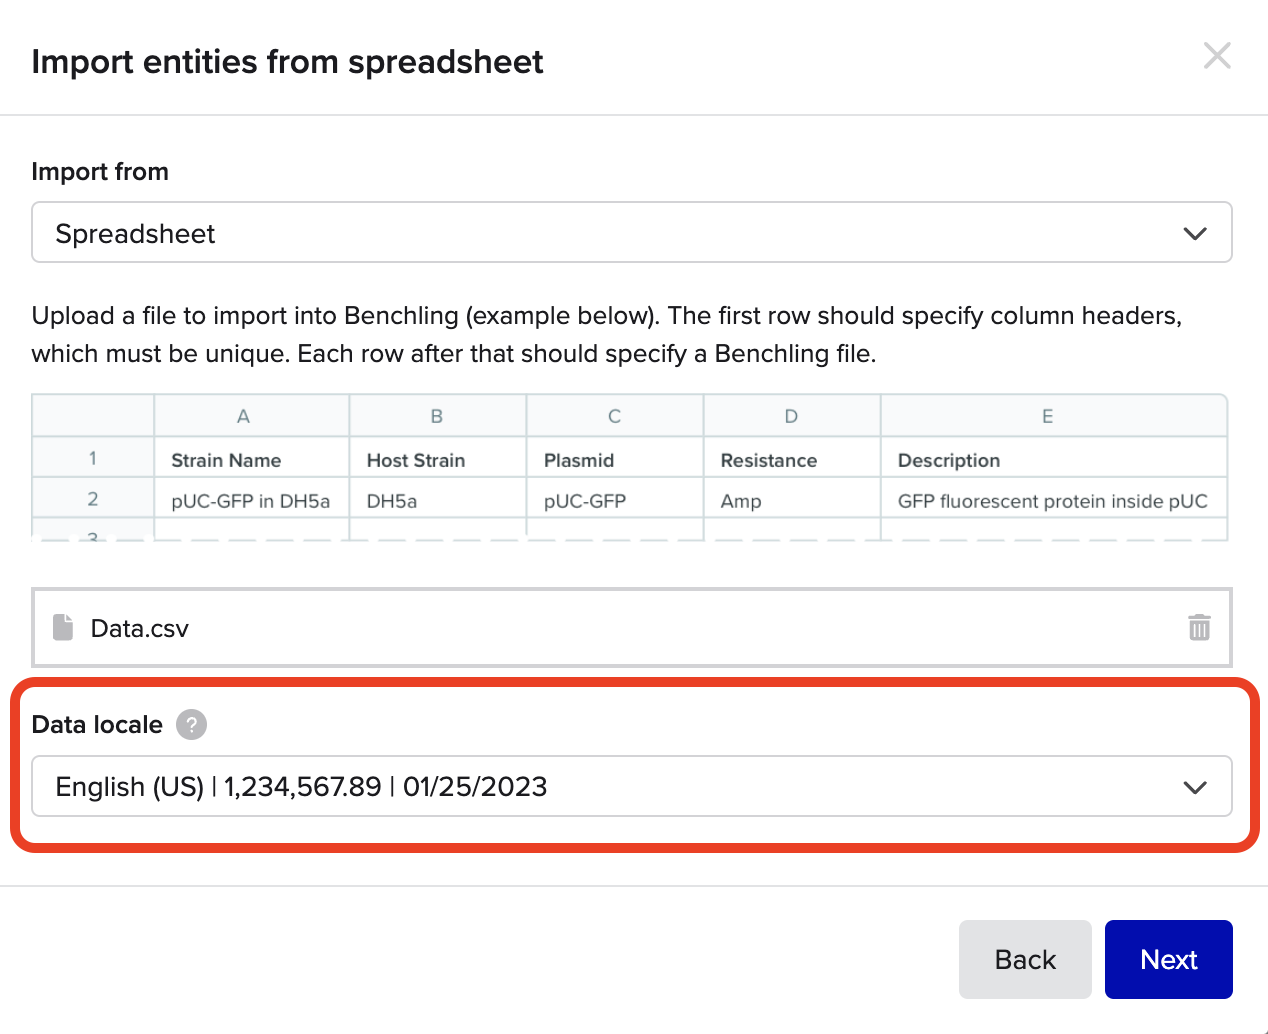Click the Amp cell
Viewport: 1268px width, 1034px height.
click(x=791, y=500)
